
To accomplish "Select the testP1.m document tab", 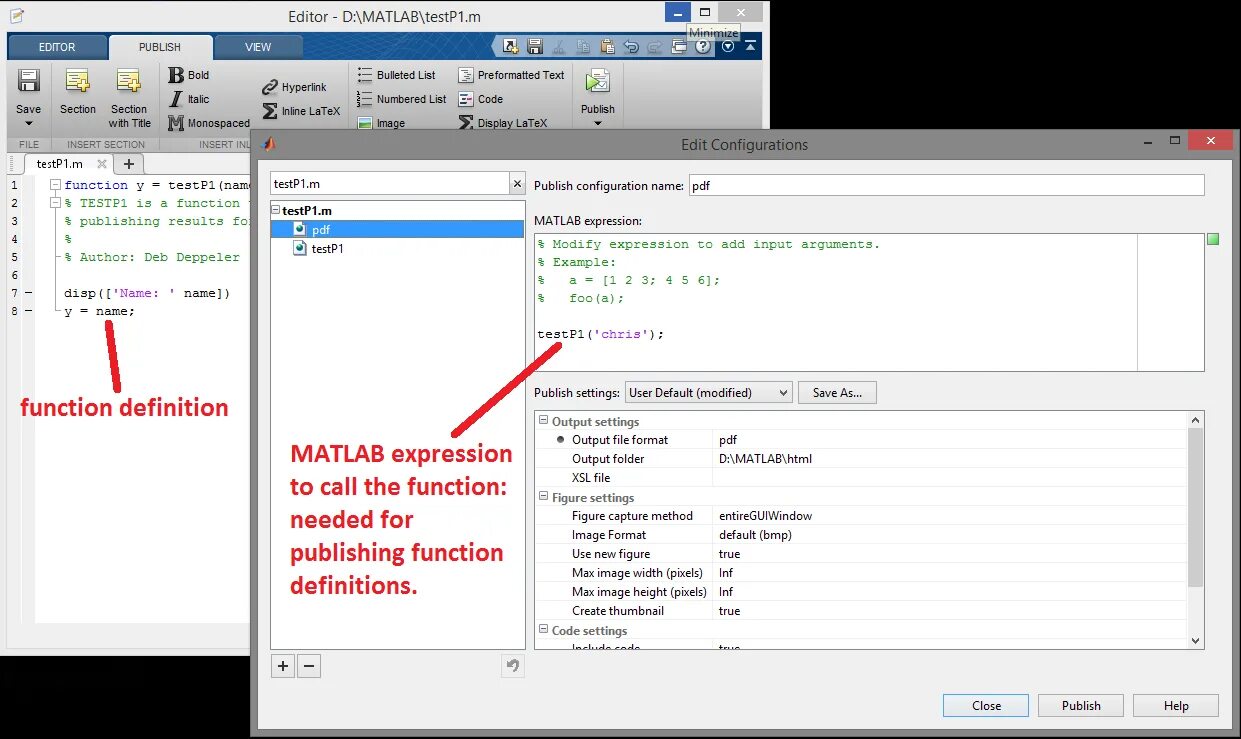I will click(59, 164).
